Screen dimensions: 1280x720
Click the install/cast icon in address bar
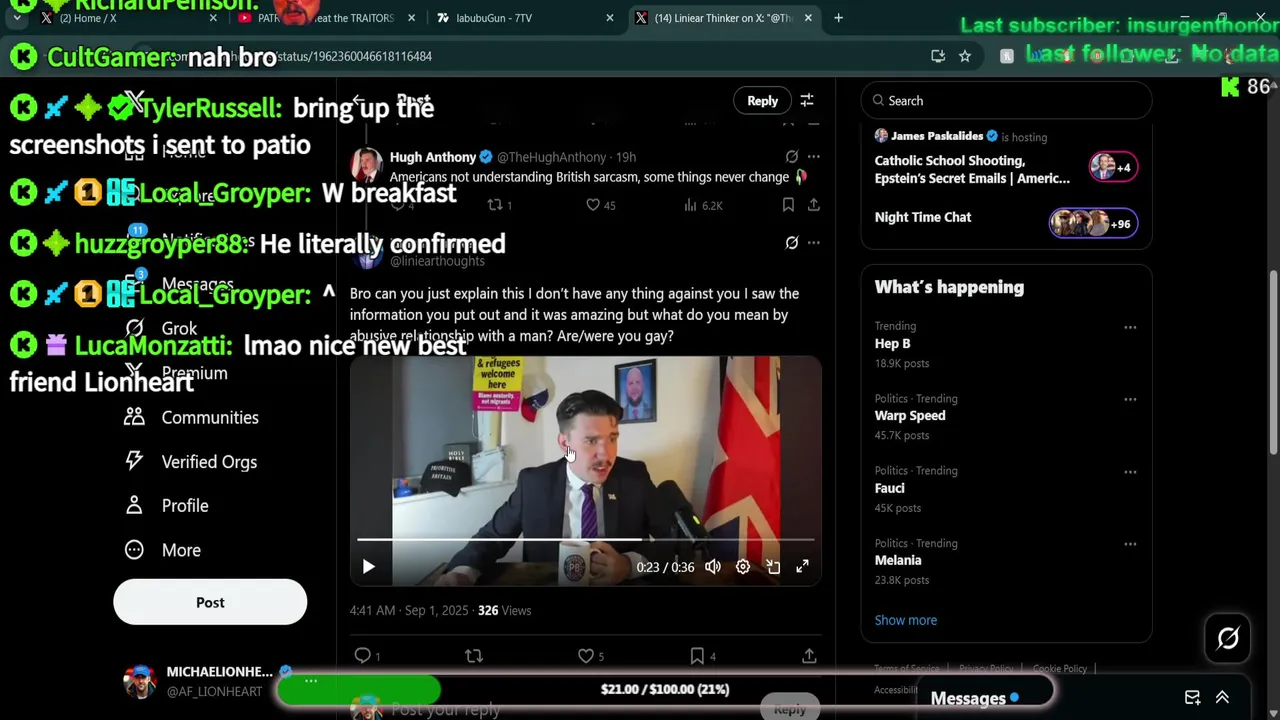[x=938, y=56]
